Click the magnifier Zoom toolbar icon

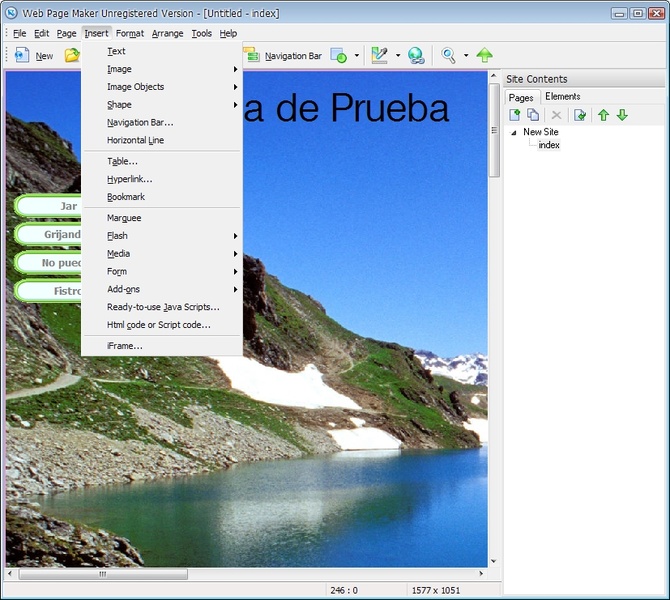pyautogui.click(x=449, y=56)
